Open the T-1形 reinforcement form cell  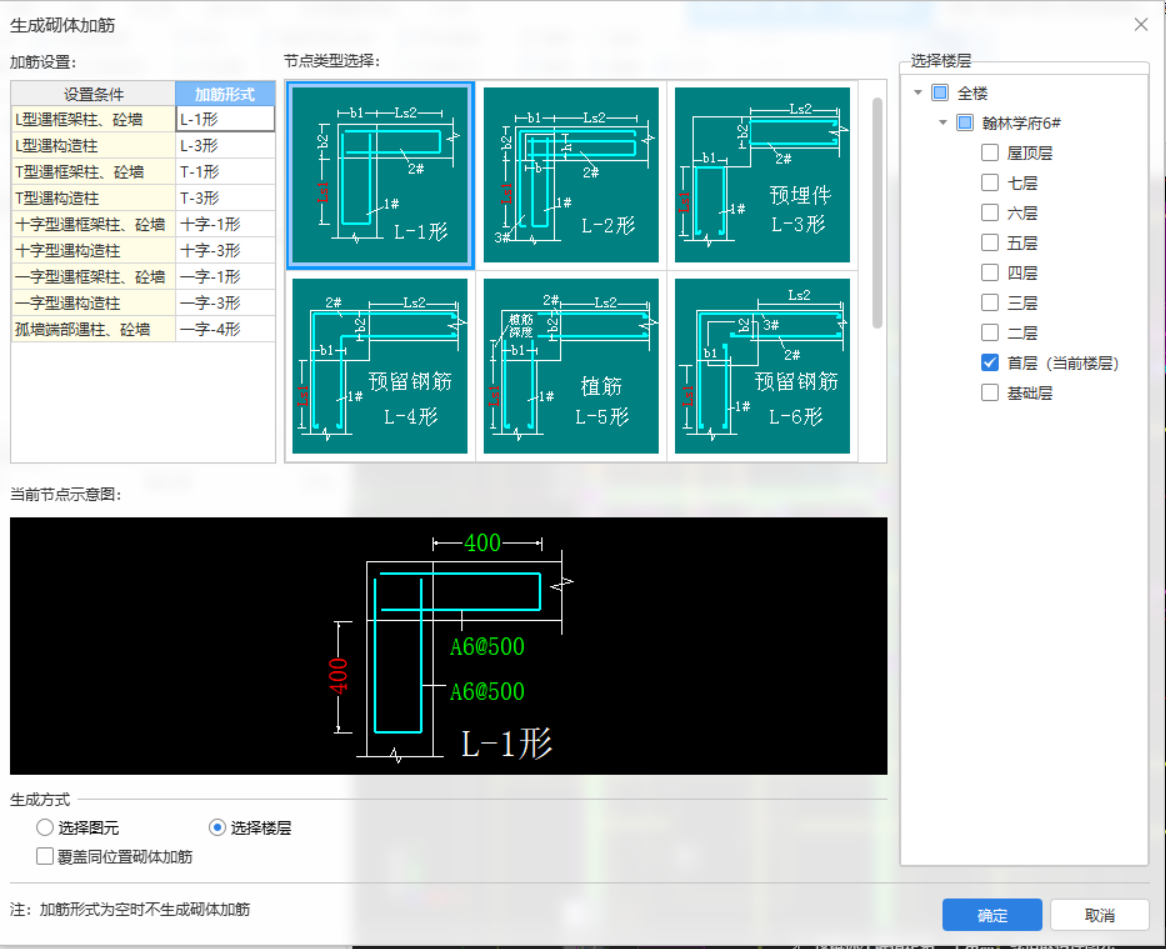click(225, 172)
